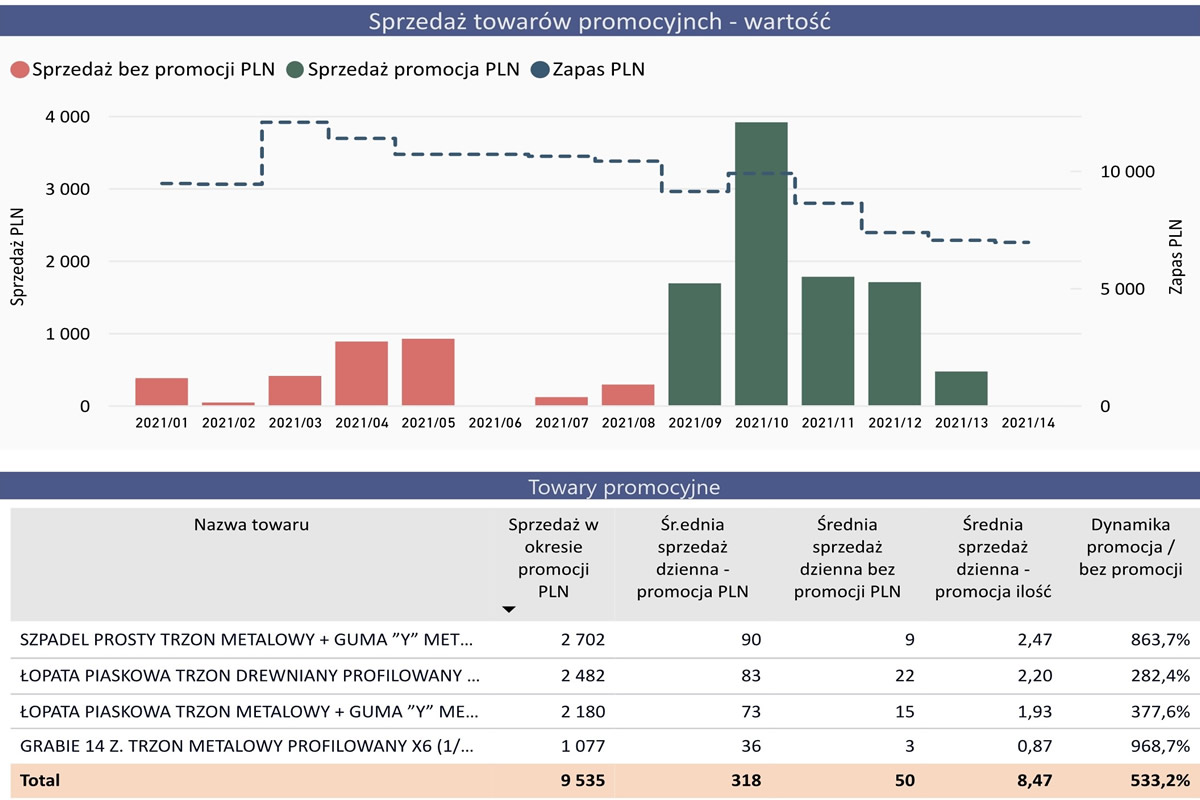Click Średnia sprzedaż dzienna - promocja ilość header
The image size is (1200, 800).
tap(993, 557)
